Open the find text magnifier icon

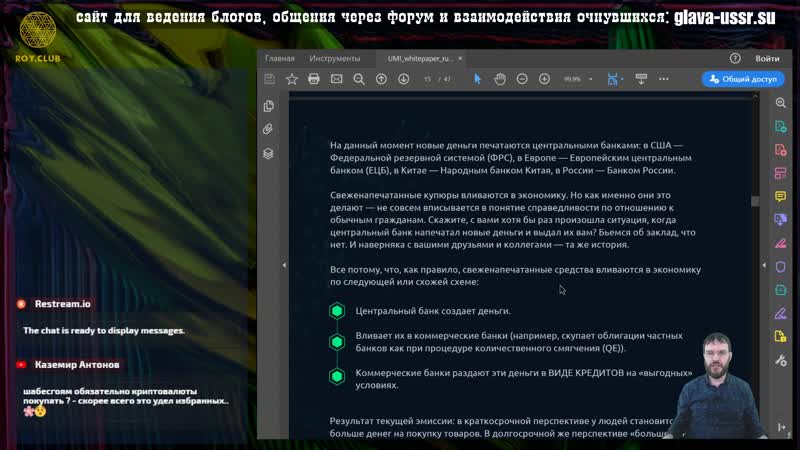(x=359, y=79)
